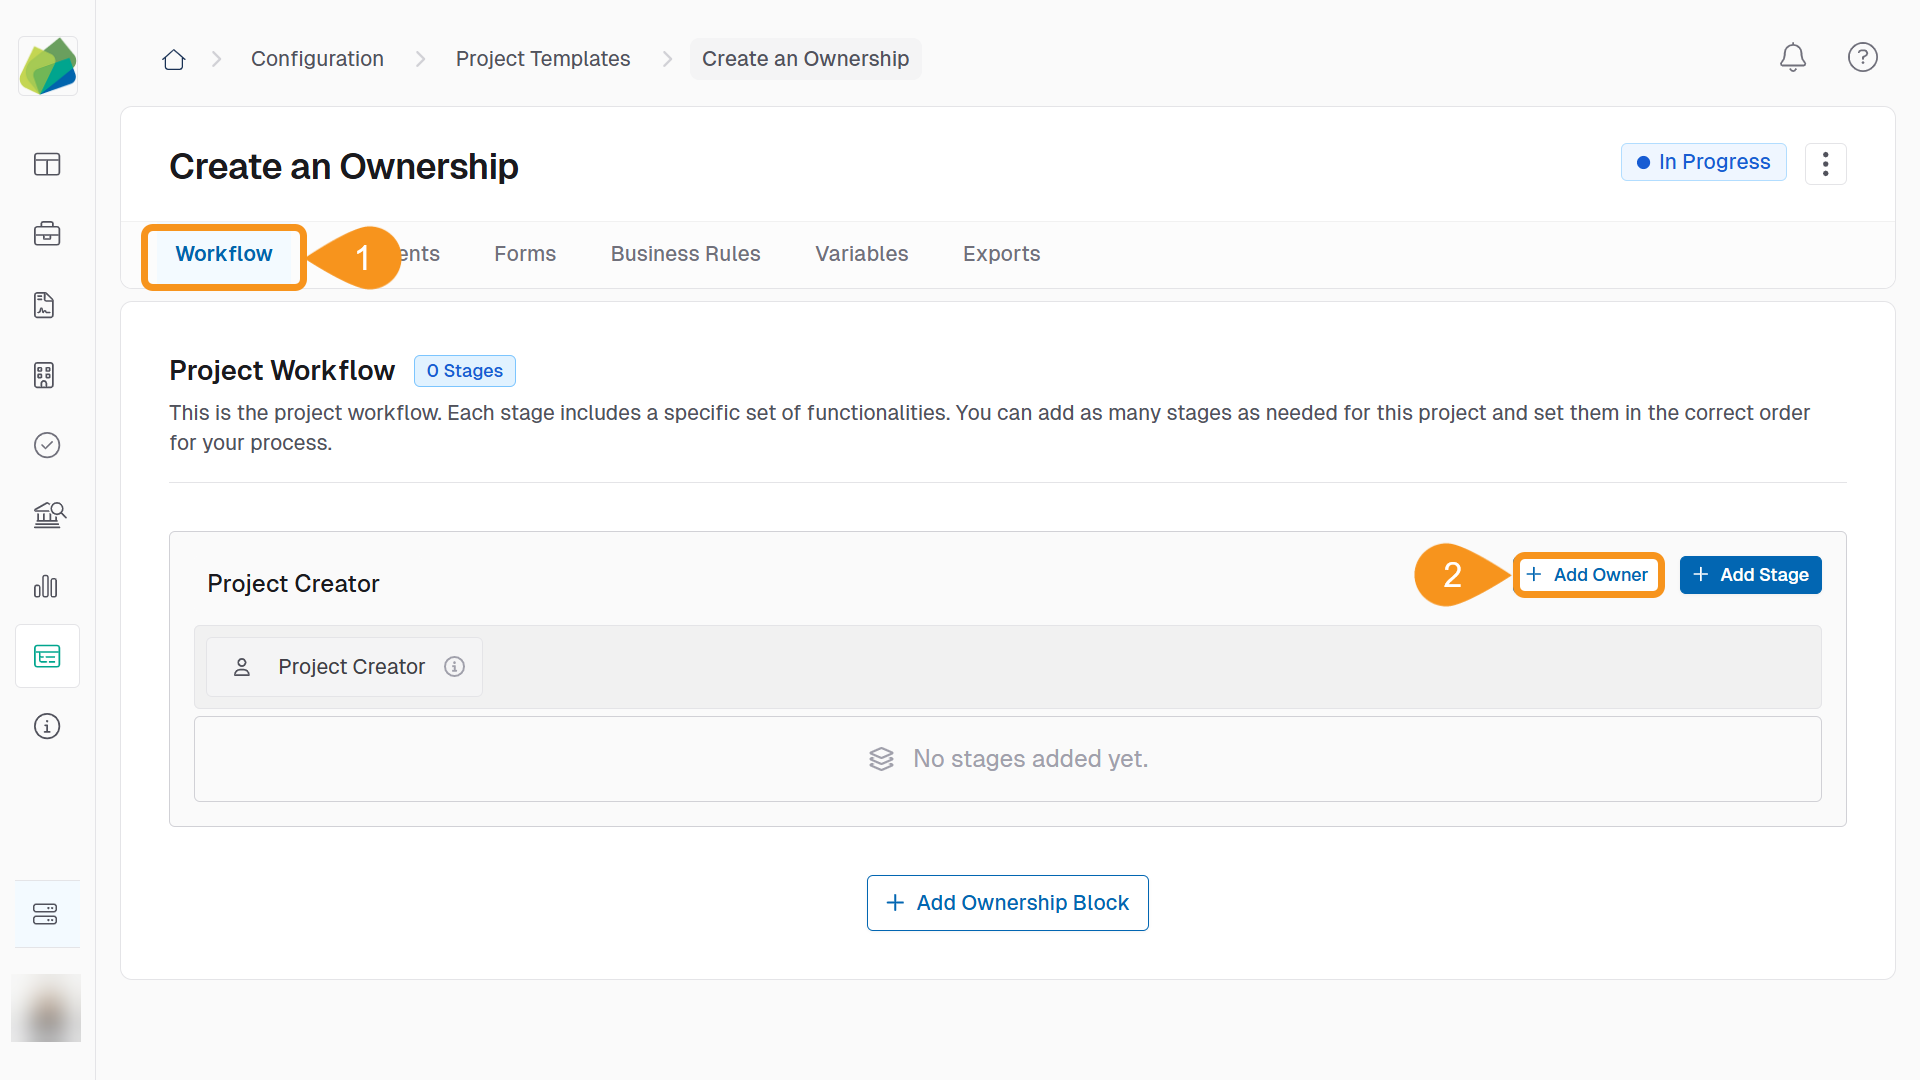Click the Add Owner button
The height and width of the screenshot is (1080, 1920).
point(1587,575)
